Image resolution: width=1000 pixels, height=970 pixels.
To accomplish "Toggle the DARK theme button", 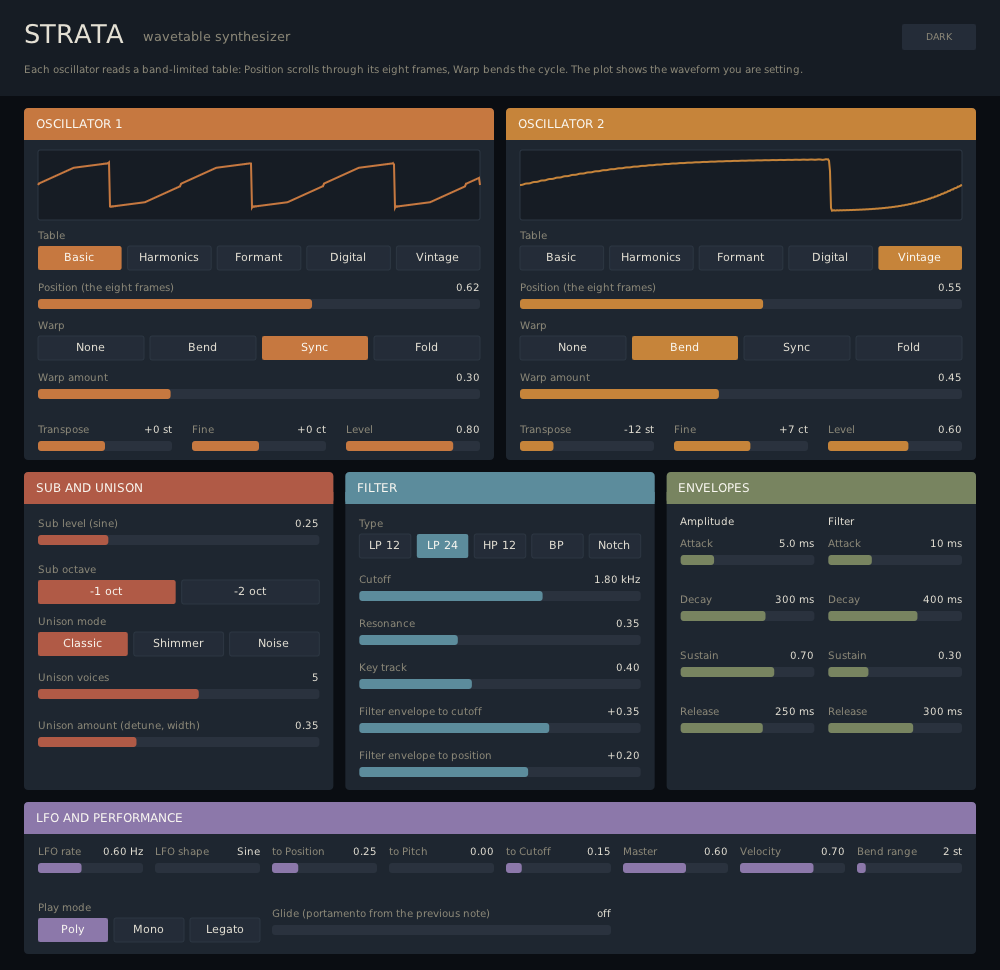I will pos(938,37).
